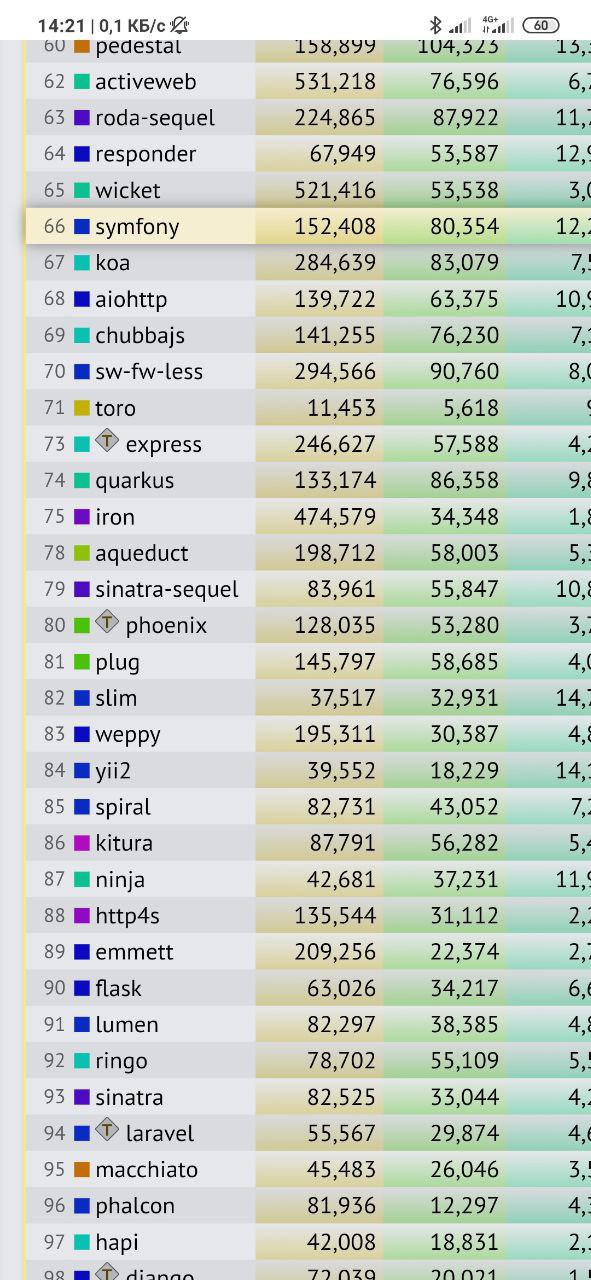Click the value 5,618 in toro row
The height and width of the screenshot is (1280, 591).
(471, 408)
